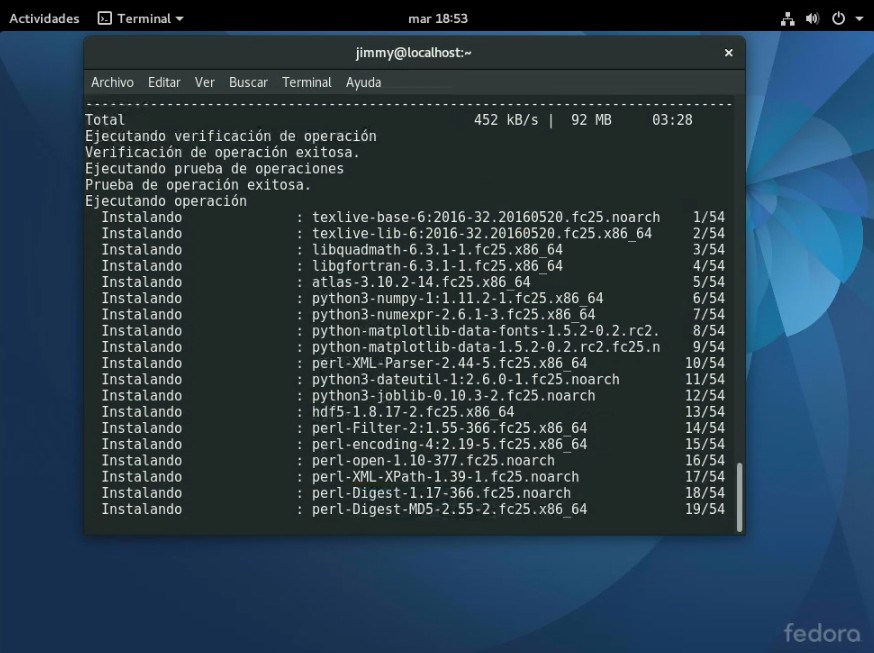Click the jimmy@localhost title bar
The width and height of the screenshot is (874, 653).
tap(414, 53)
